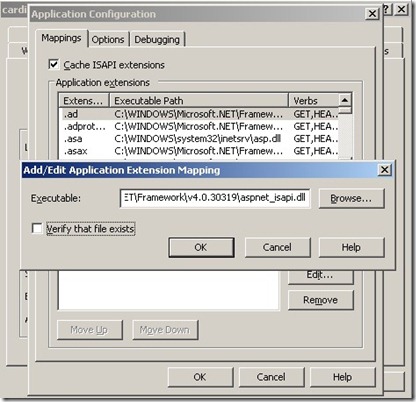Select the .asa extension row
The width and height of the screenshot is (416, 402).
point(199,139)
